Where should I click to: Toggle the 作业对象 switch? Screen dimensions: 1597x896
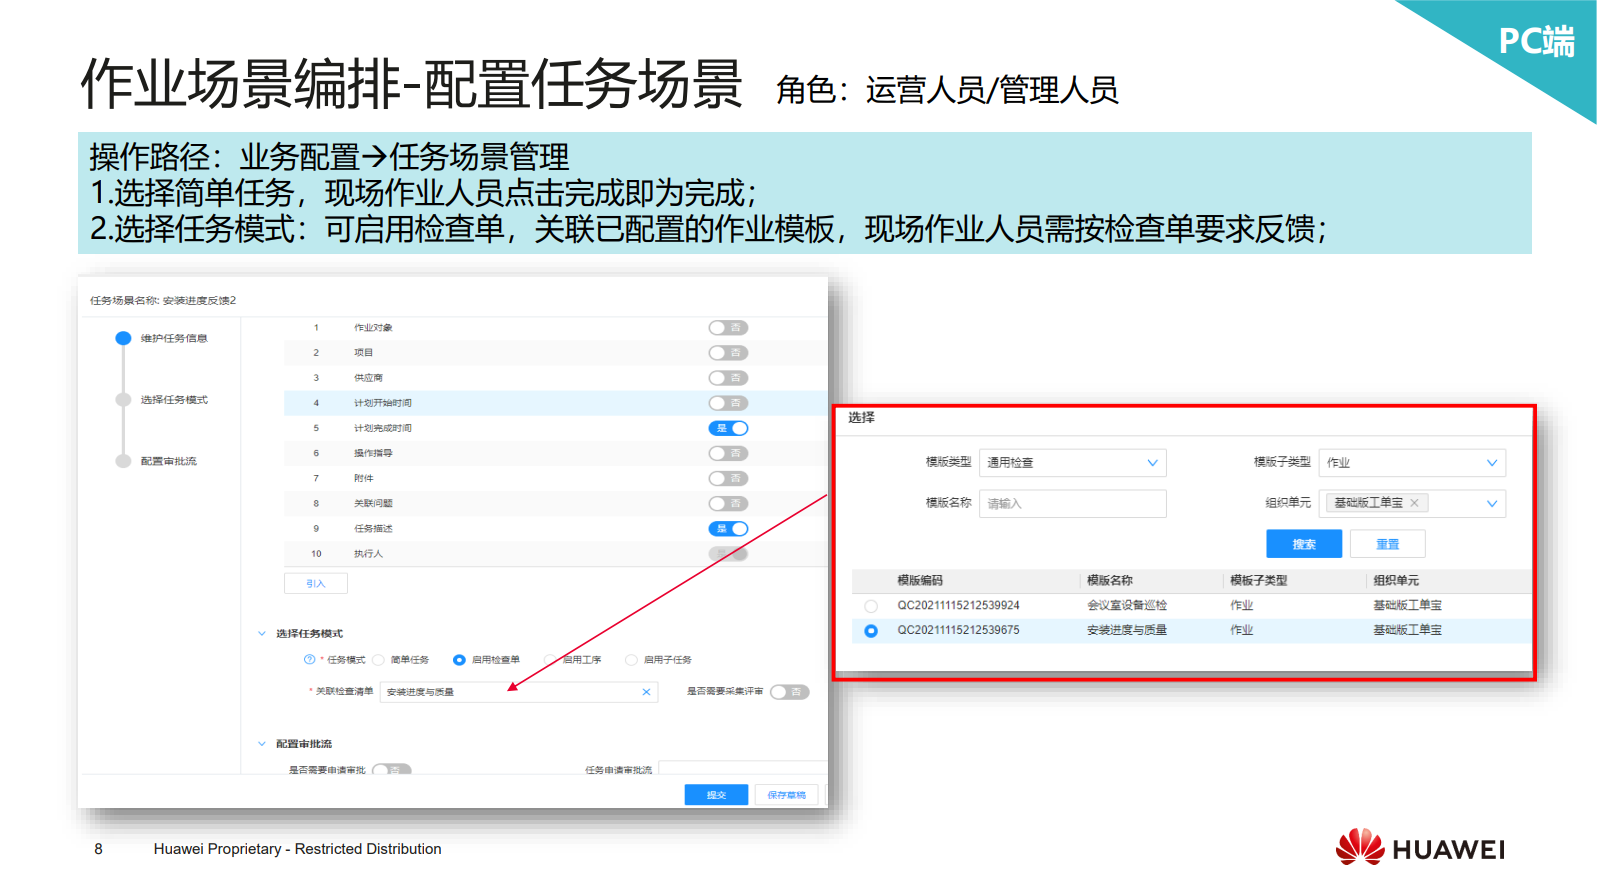tap(728, 328)
